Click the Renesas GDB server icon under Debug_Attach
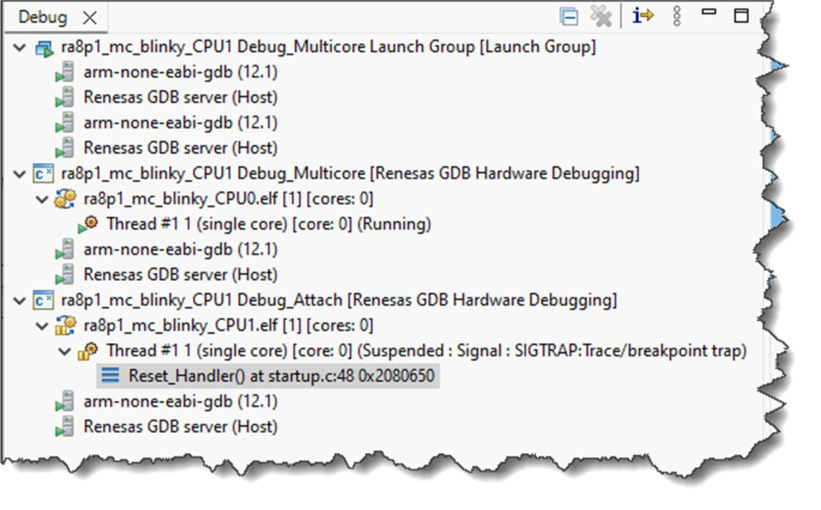Viewport: 821px width, 510px height. click(x=65, y=427)
